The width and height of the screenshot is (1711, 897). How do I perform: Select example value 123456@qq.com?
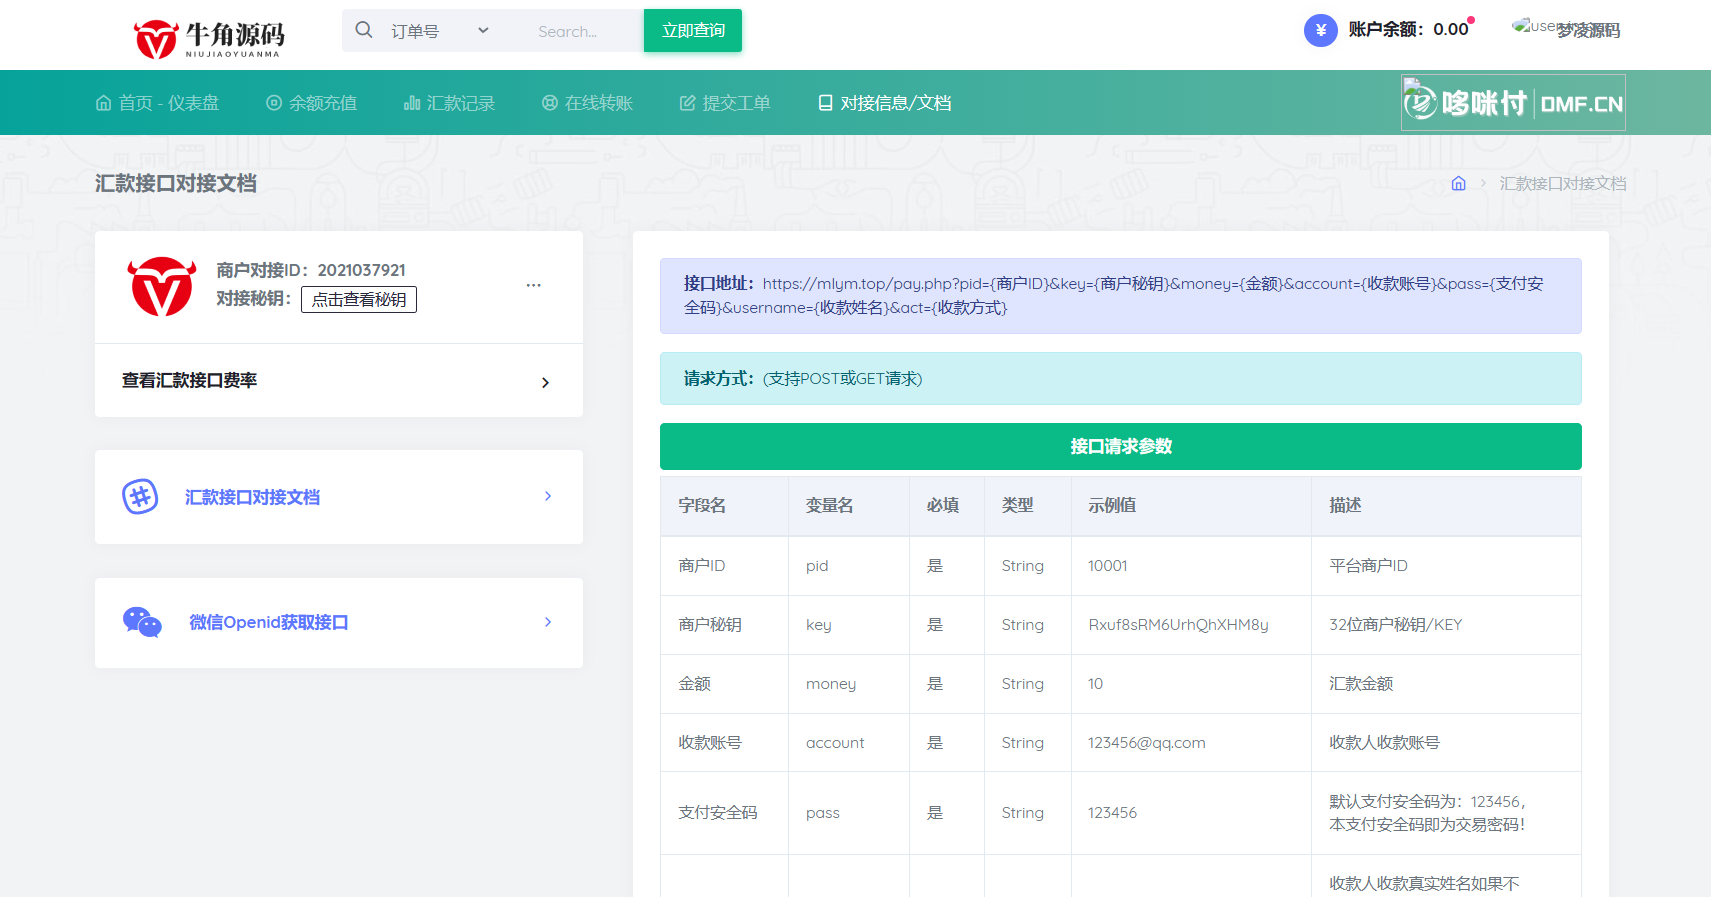pyautogui.click(x=1147, y=743)
